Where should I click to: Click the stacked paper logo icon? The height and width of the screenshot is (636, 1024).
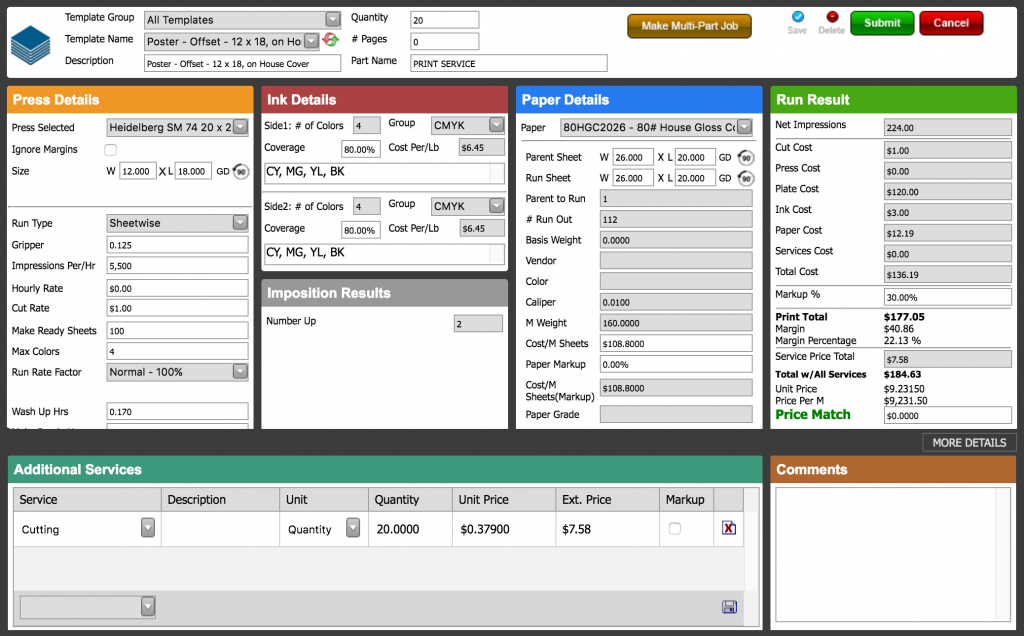tap(30, 42)
